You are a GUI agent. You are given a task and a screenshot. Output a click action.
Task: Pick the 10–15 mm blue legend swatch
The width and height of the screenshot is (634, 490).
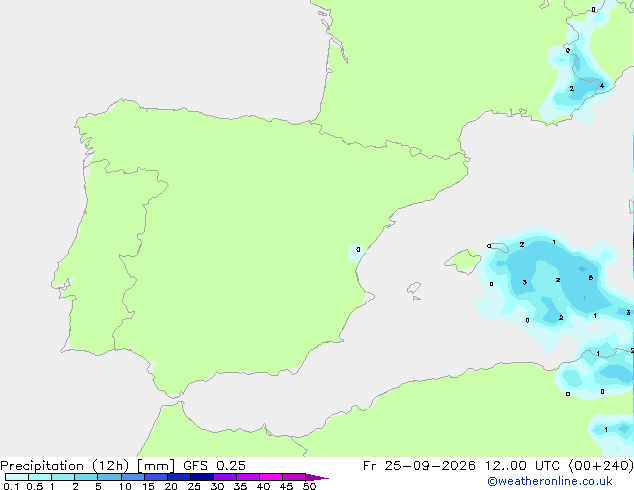(x=132, y=477)
